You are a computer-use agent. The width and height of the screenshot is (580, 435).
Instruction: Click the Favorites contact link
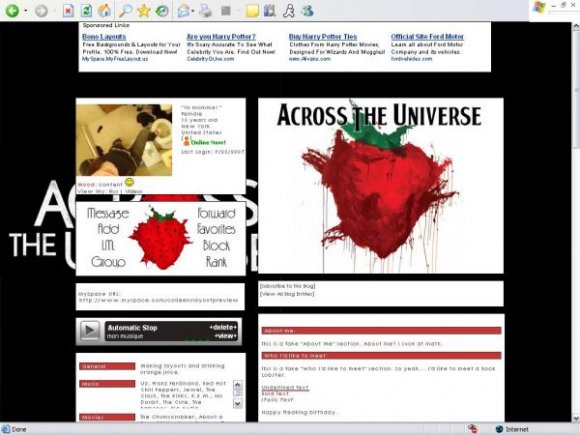click(216, 229)
